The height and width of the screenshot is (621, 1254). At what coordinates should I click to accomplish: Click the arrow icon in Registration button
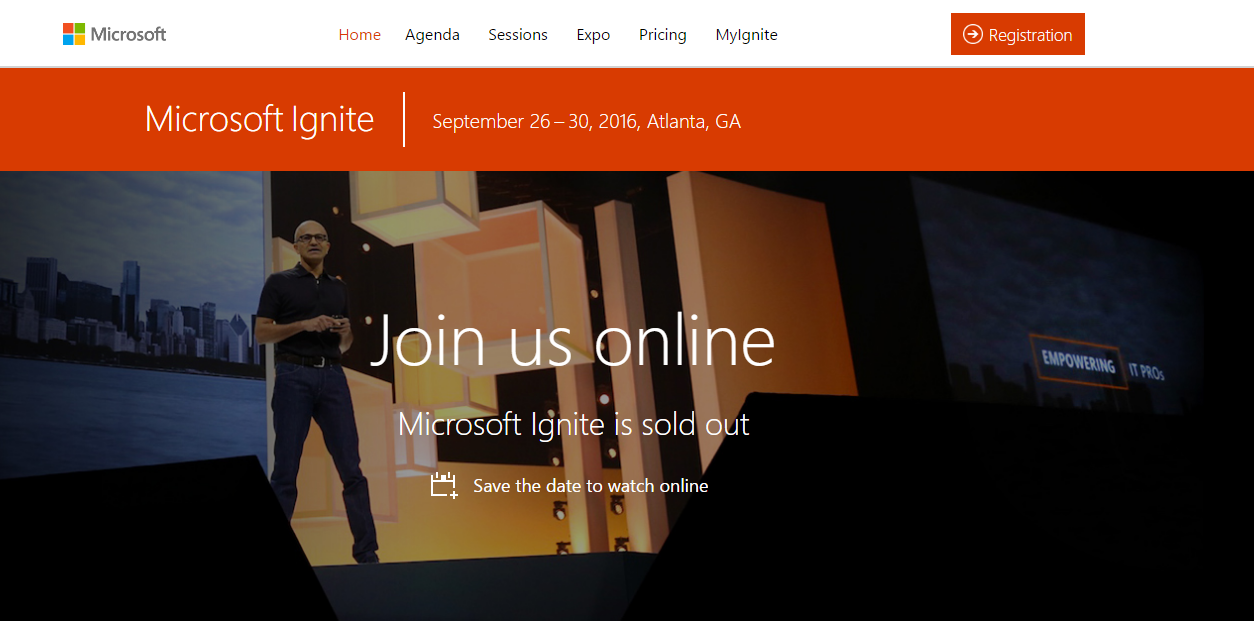[972, 35]
